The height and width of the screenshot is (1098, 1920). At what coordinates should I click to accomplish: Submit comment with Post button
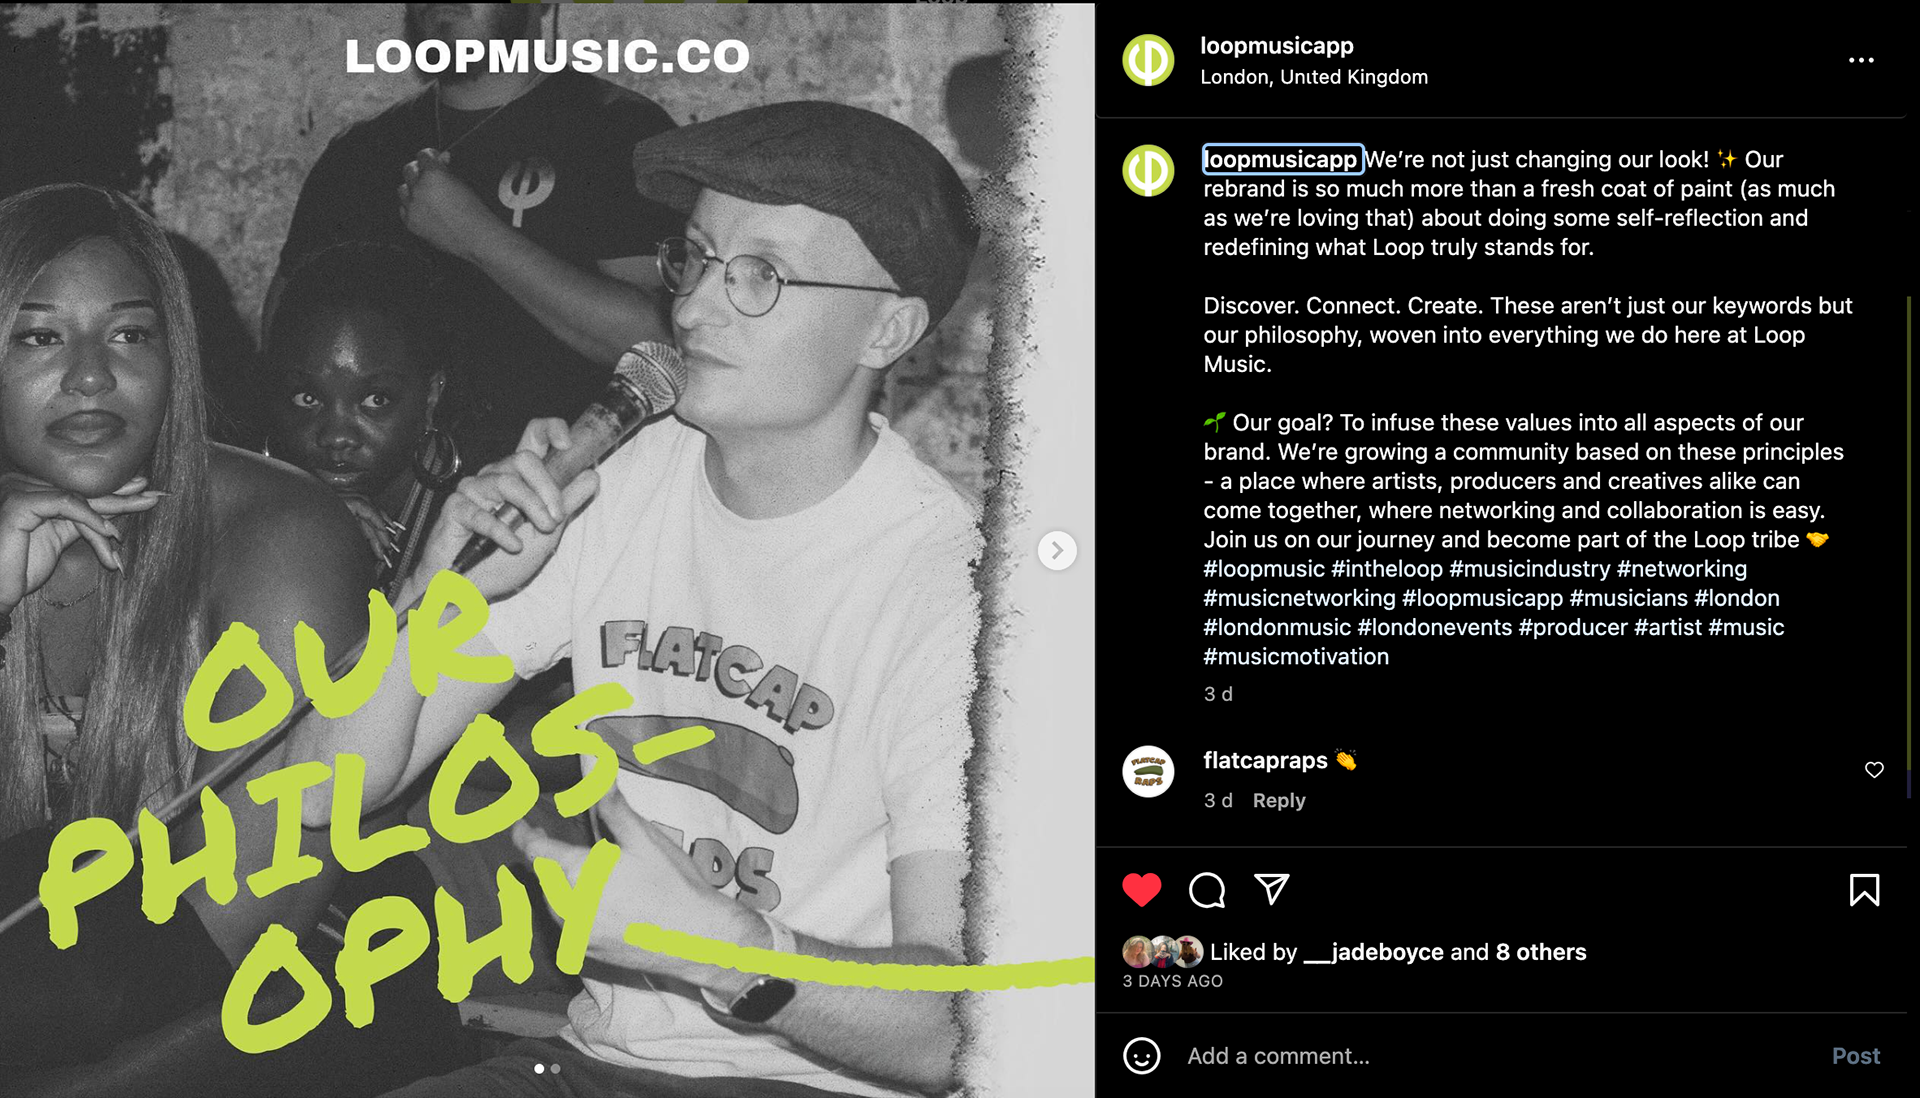click(1856, 1056)
